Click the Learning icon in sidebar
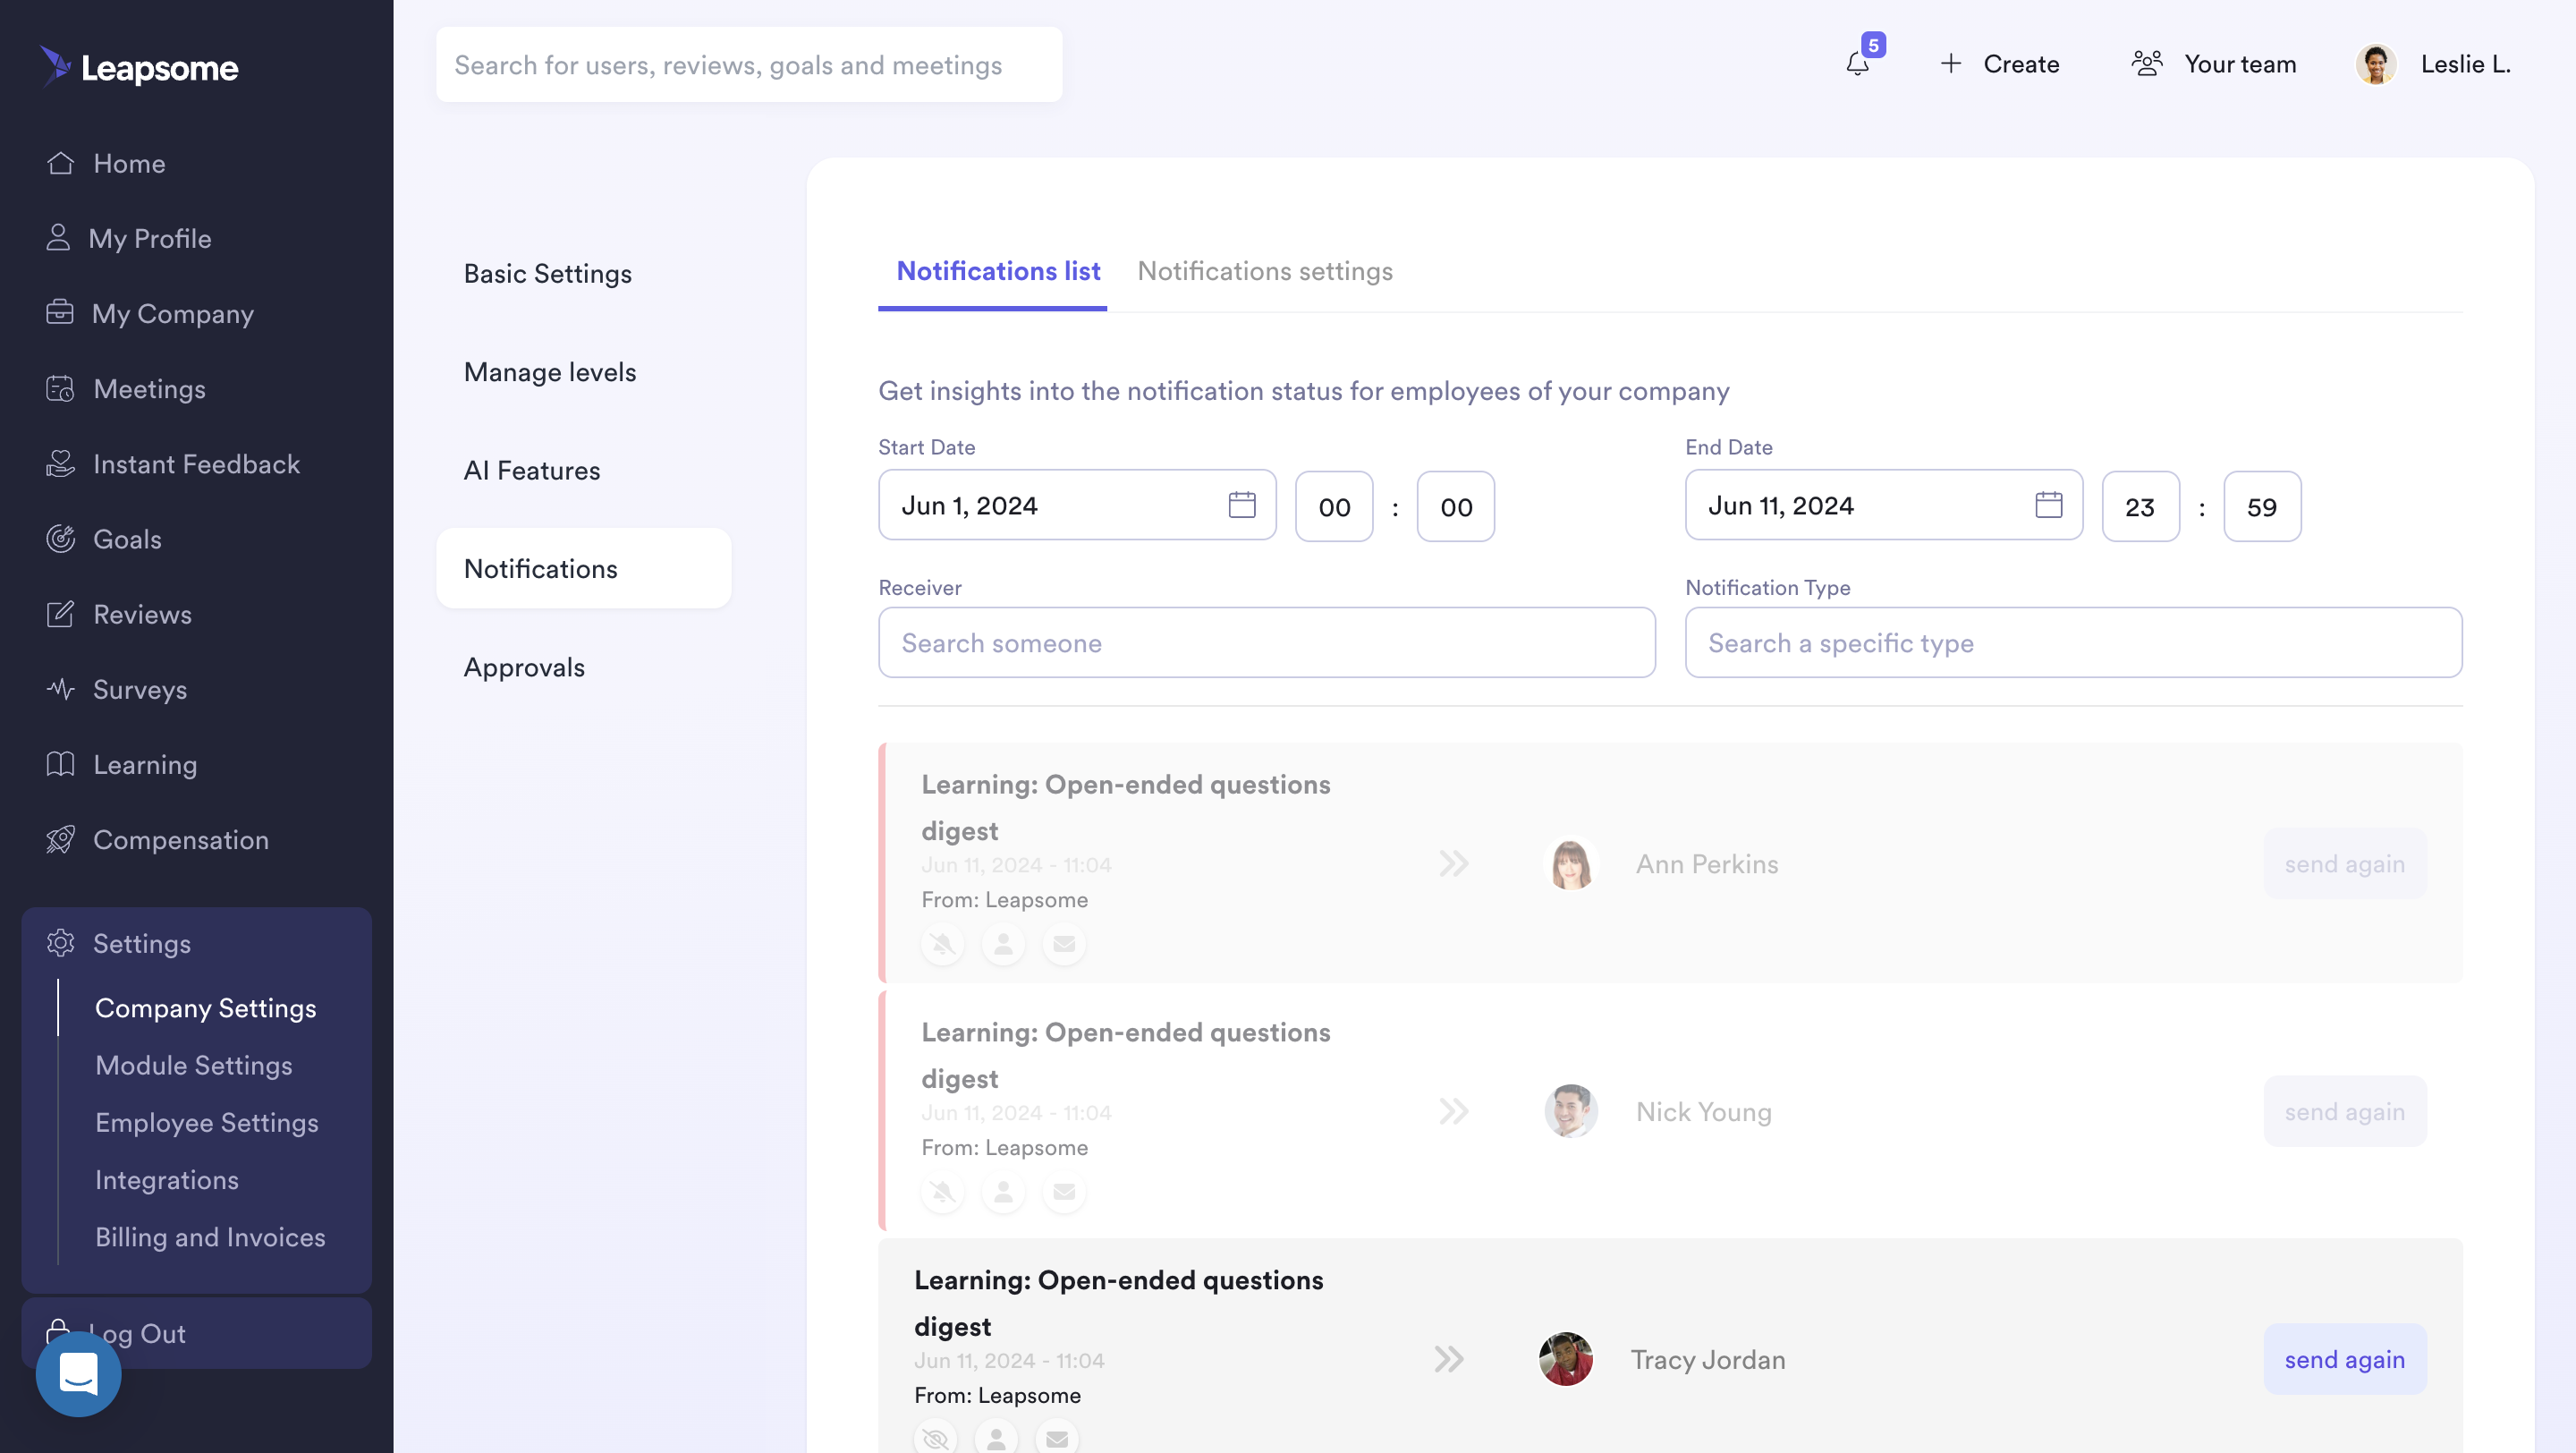 pos(58,765)
